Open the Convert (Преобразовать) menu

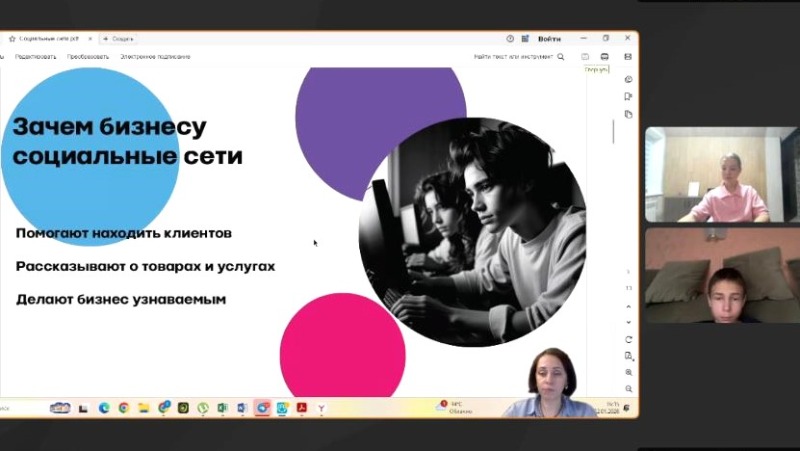tap(88, 57)
